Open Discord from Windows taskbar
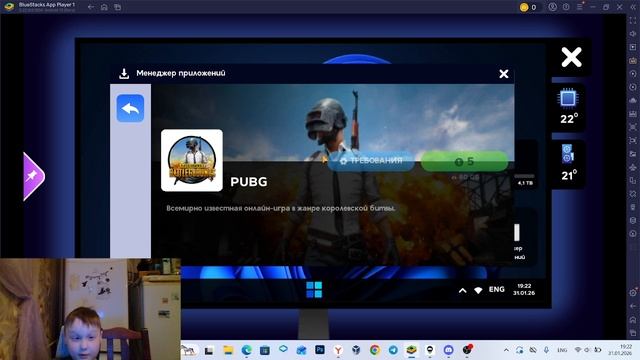 [449, 350]
